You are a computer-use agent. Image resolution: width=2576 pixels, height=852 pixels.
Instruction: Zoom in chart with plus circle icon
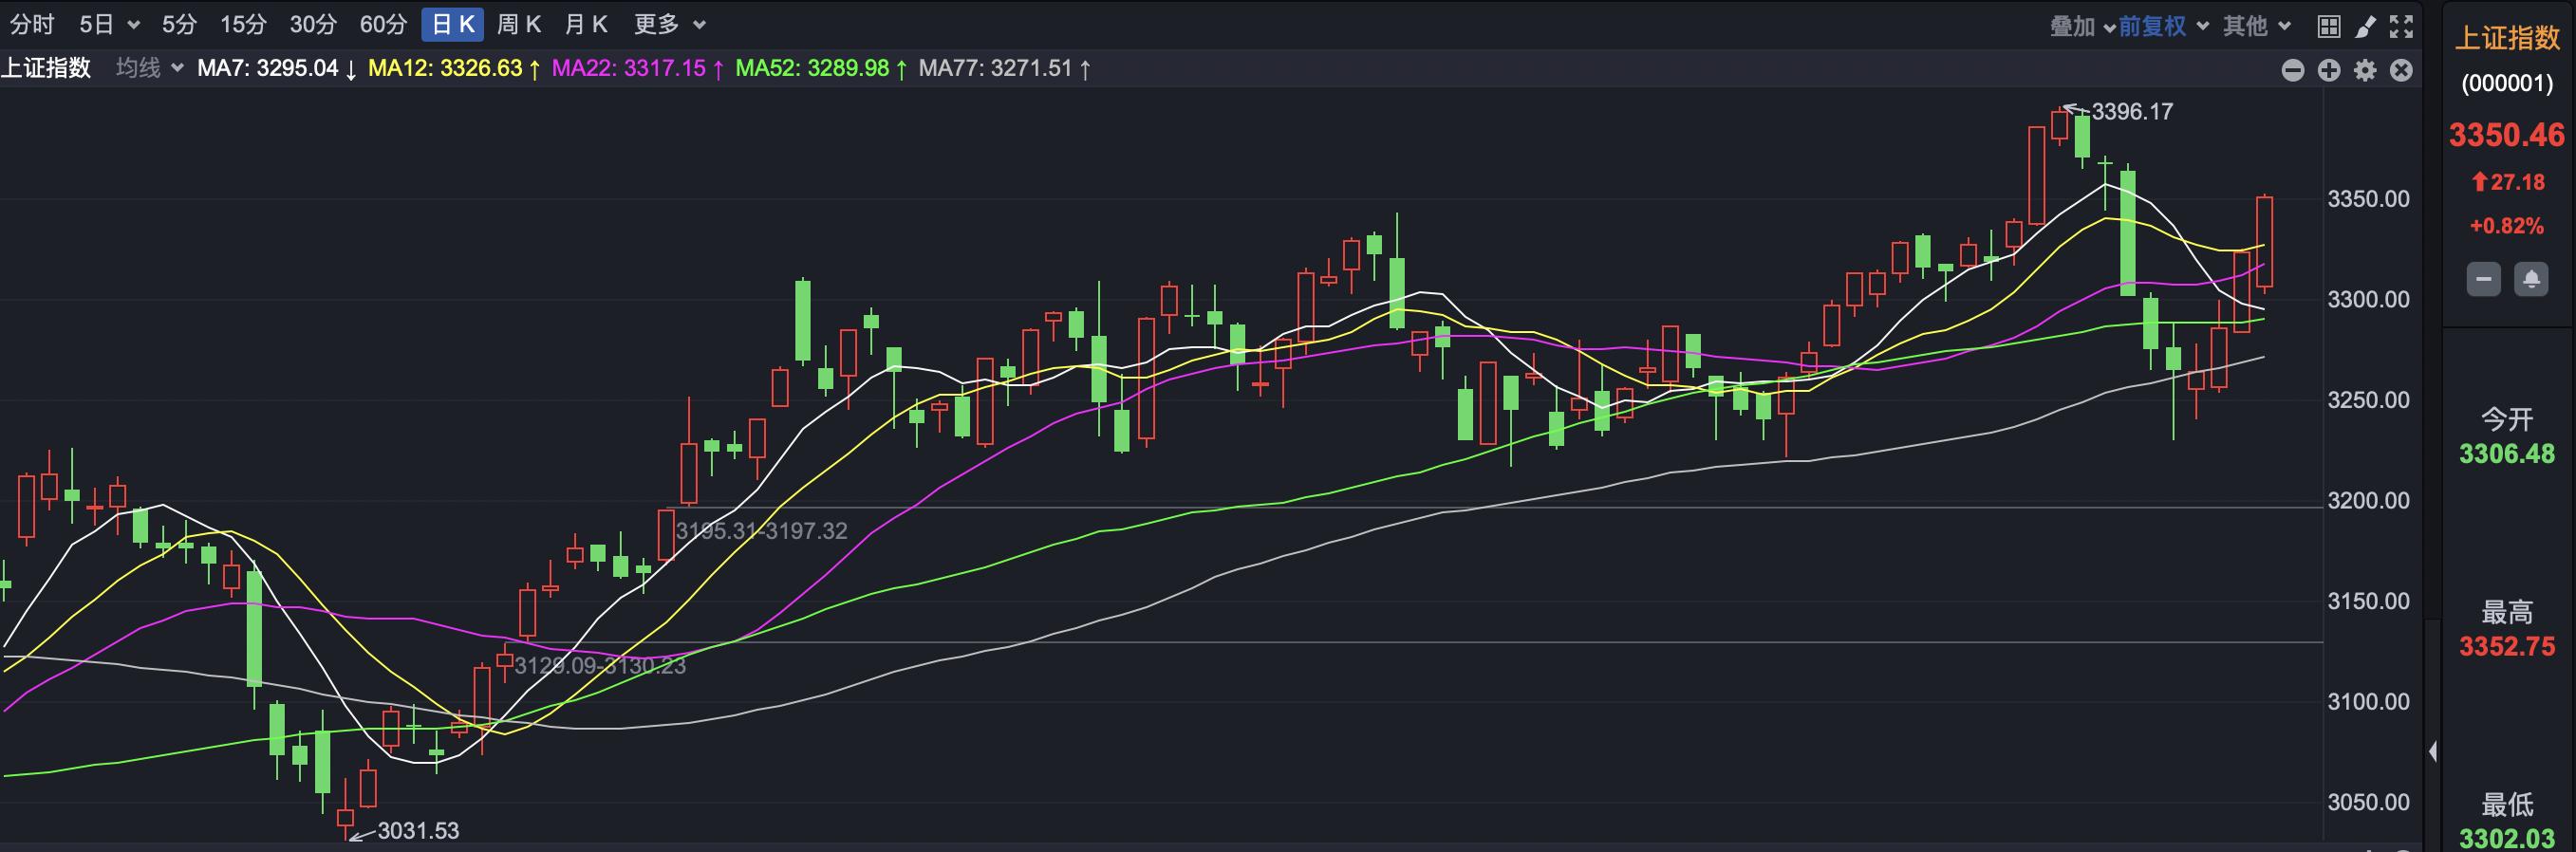pyautogui.click(x=2329, y=70)
